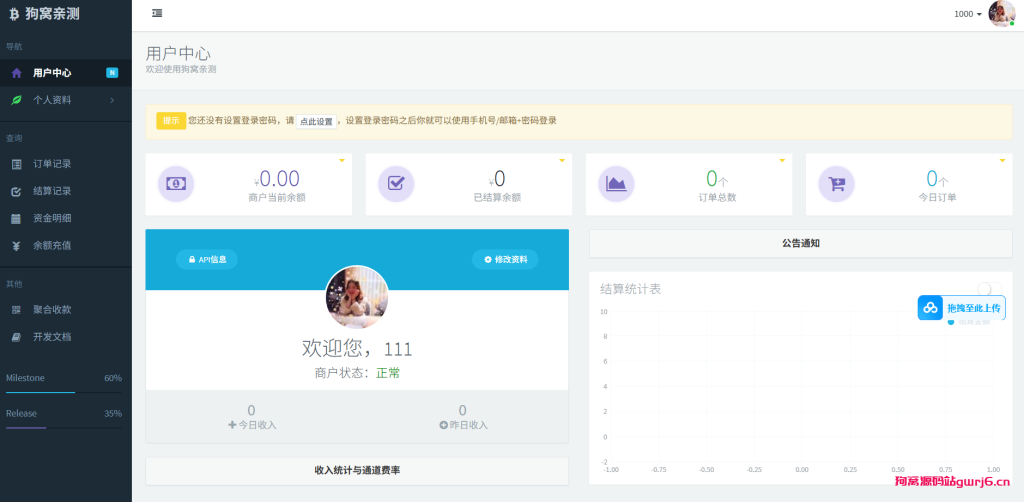Click the yellow corner arrow on the 订单总数 card
The width and height of the screenshot is (1024, 502).
coord(782,160)
